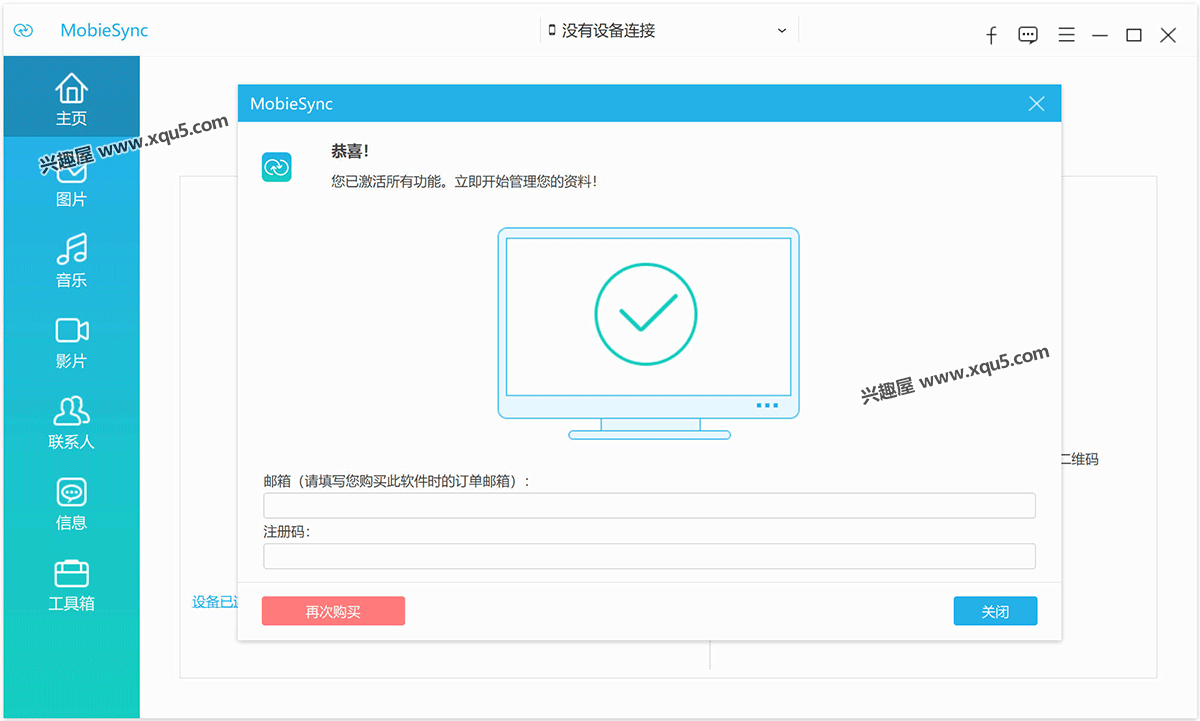Click the MobieSync title text in header

click(104, 31)
